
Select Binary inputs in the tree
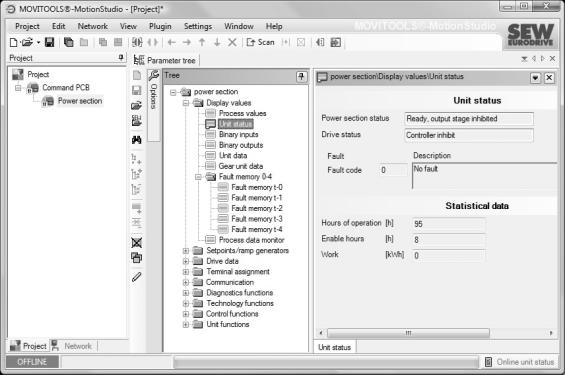click(x=239, y=134)
